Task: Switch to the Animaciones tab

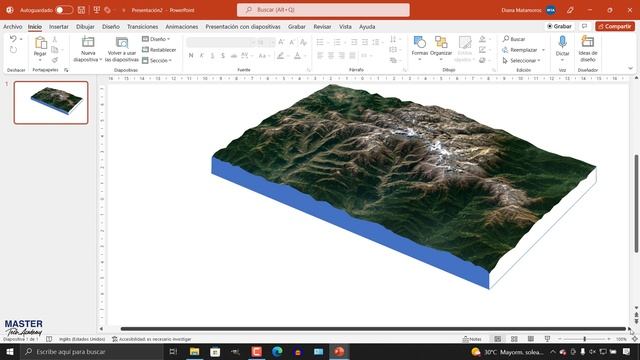Action: click(182, 27)
